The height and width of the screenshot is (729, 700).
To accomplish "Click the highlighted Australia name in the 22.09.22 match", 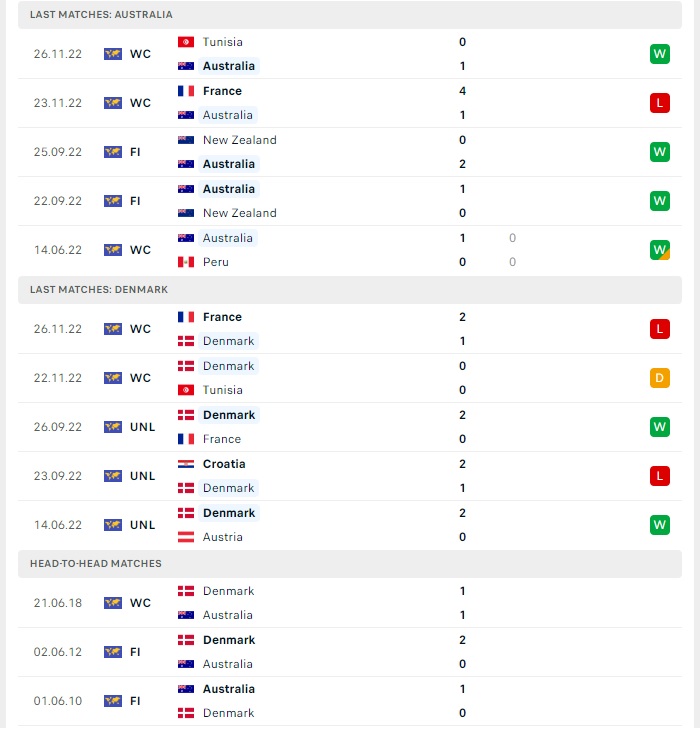I will tap(229, 189).
